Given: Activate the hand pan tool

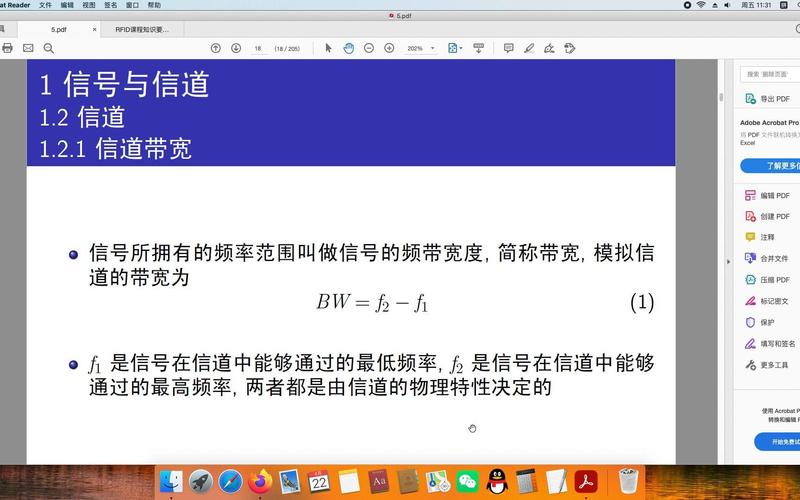Looking at the screenshot, I should tap(348, 48).
